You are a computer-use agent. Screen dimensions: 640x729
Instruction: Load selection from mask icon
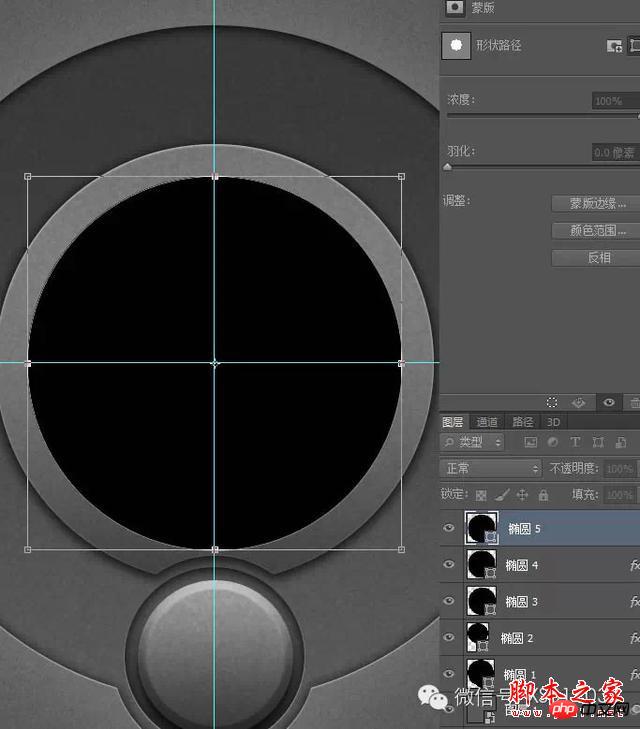click(552, 402)
